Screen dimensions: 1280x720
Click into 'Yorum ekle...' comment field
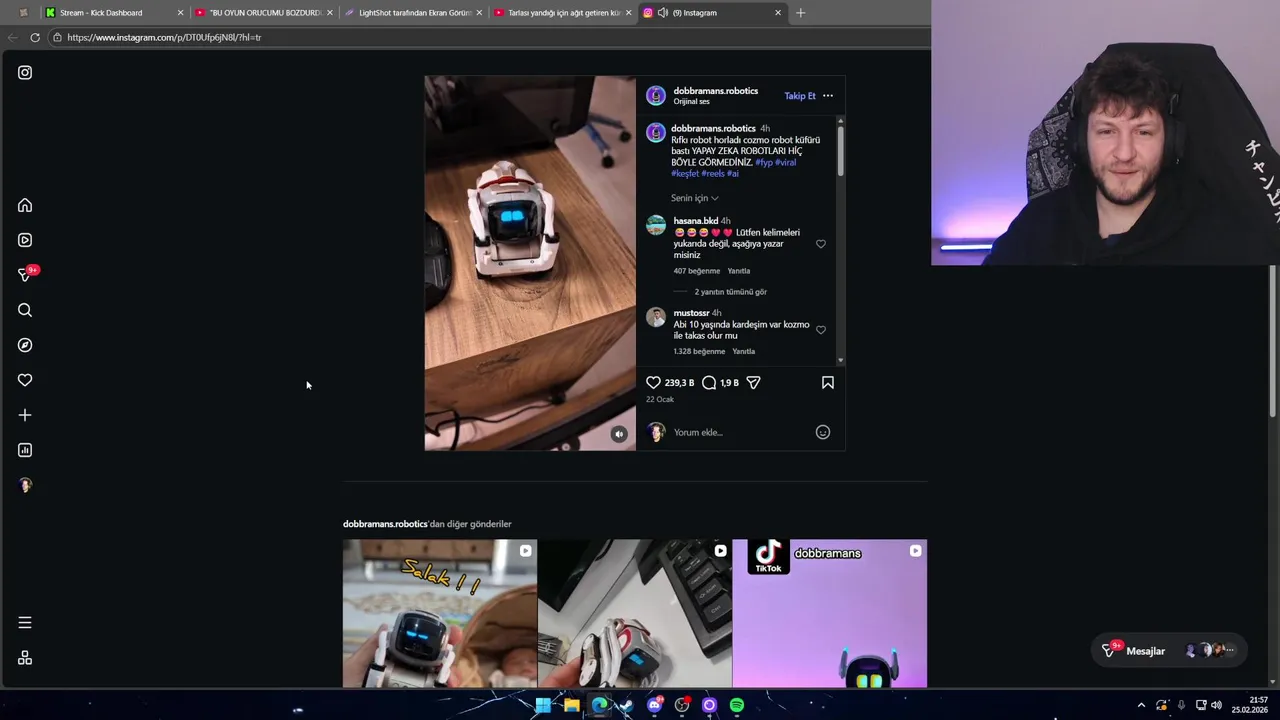(740, 432)
